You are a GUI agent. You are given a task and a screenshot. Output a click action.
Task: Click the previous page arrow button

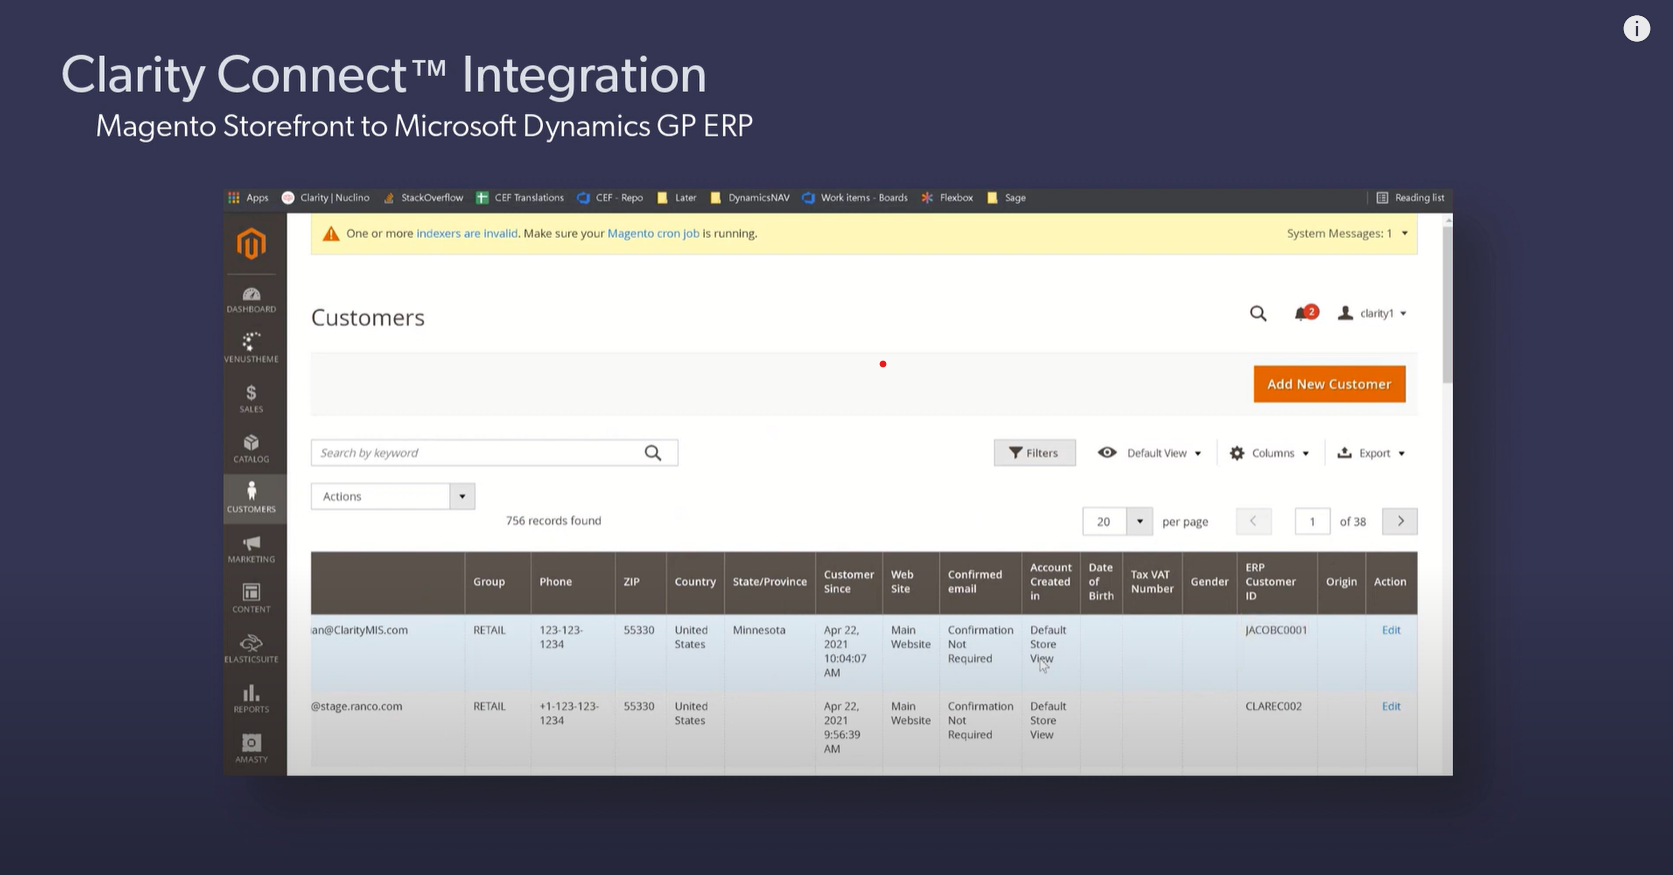click(1253, 521)
